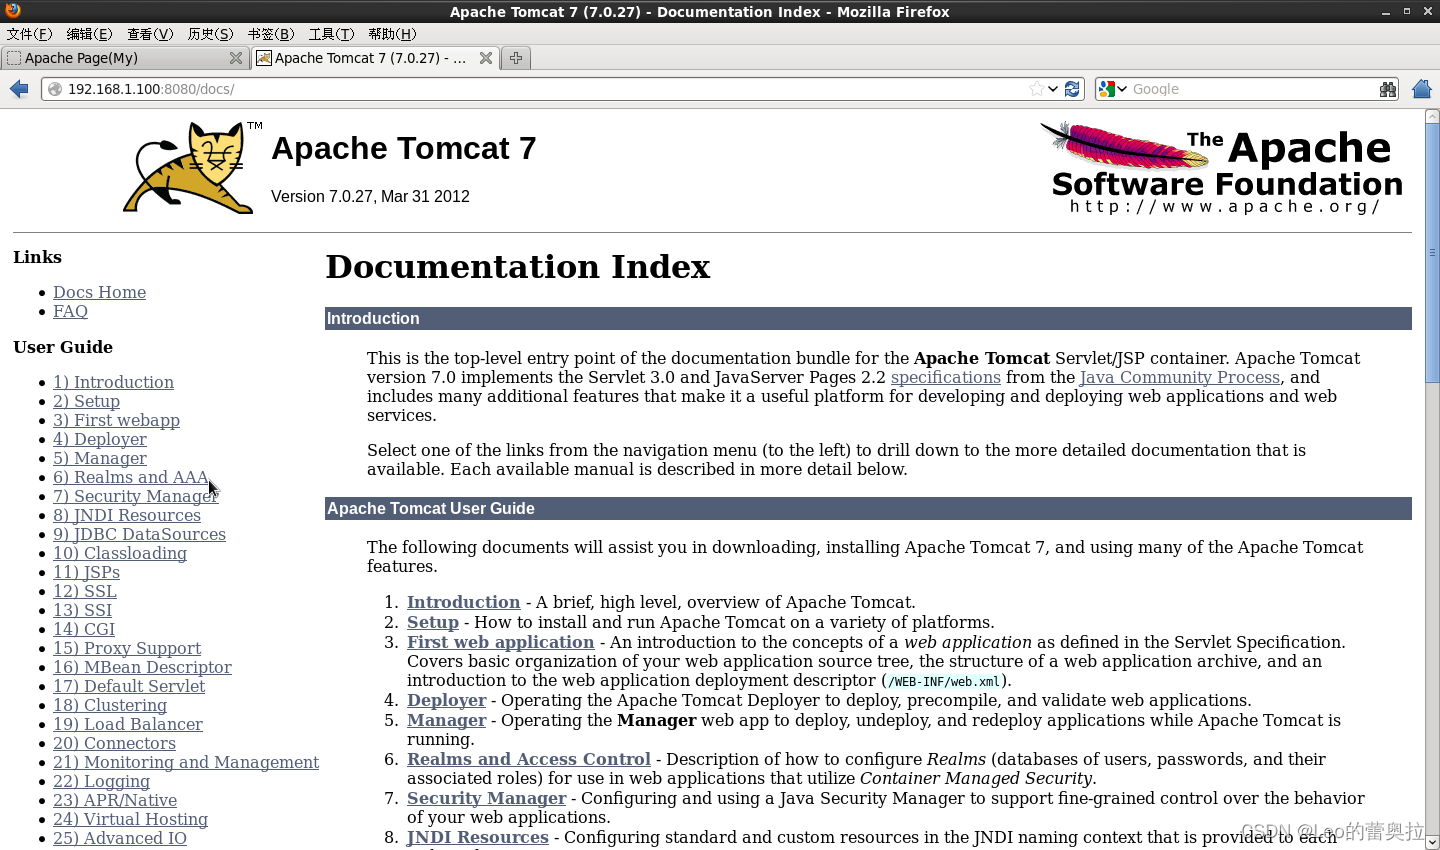This screenshot has width=1440, height=850.
Task: Open sidebar link 25) Advanced IO
Action: pyautogui.click(x=120, y=838)
